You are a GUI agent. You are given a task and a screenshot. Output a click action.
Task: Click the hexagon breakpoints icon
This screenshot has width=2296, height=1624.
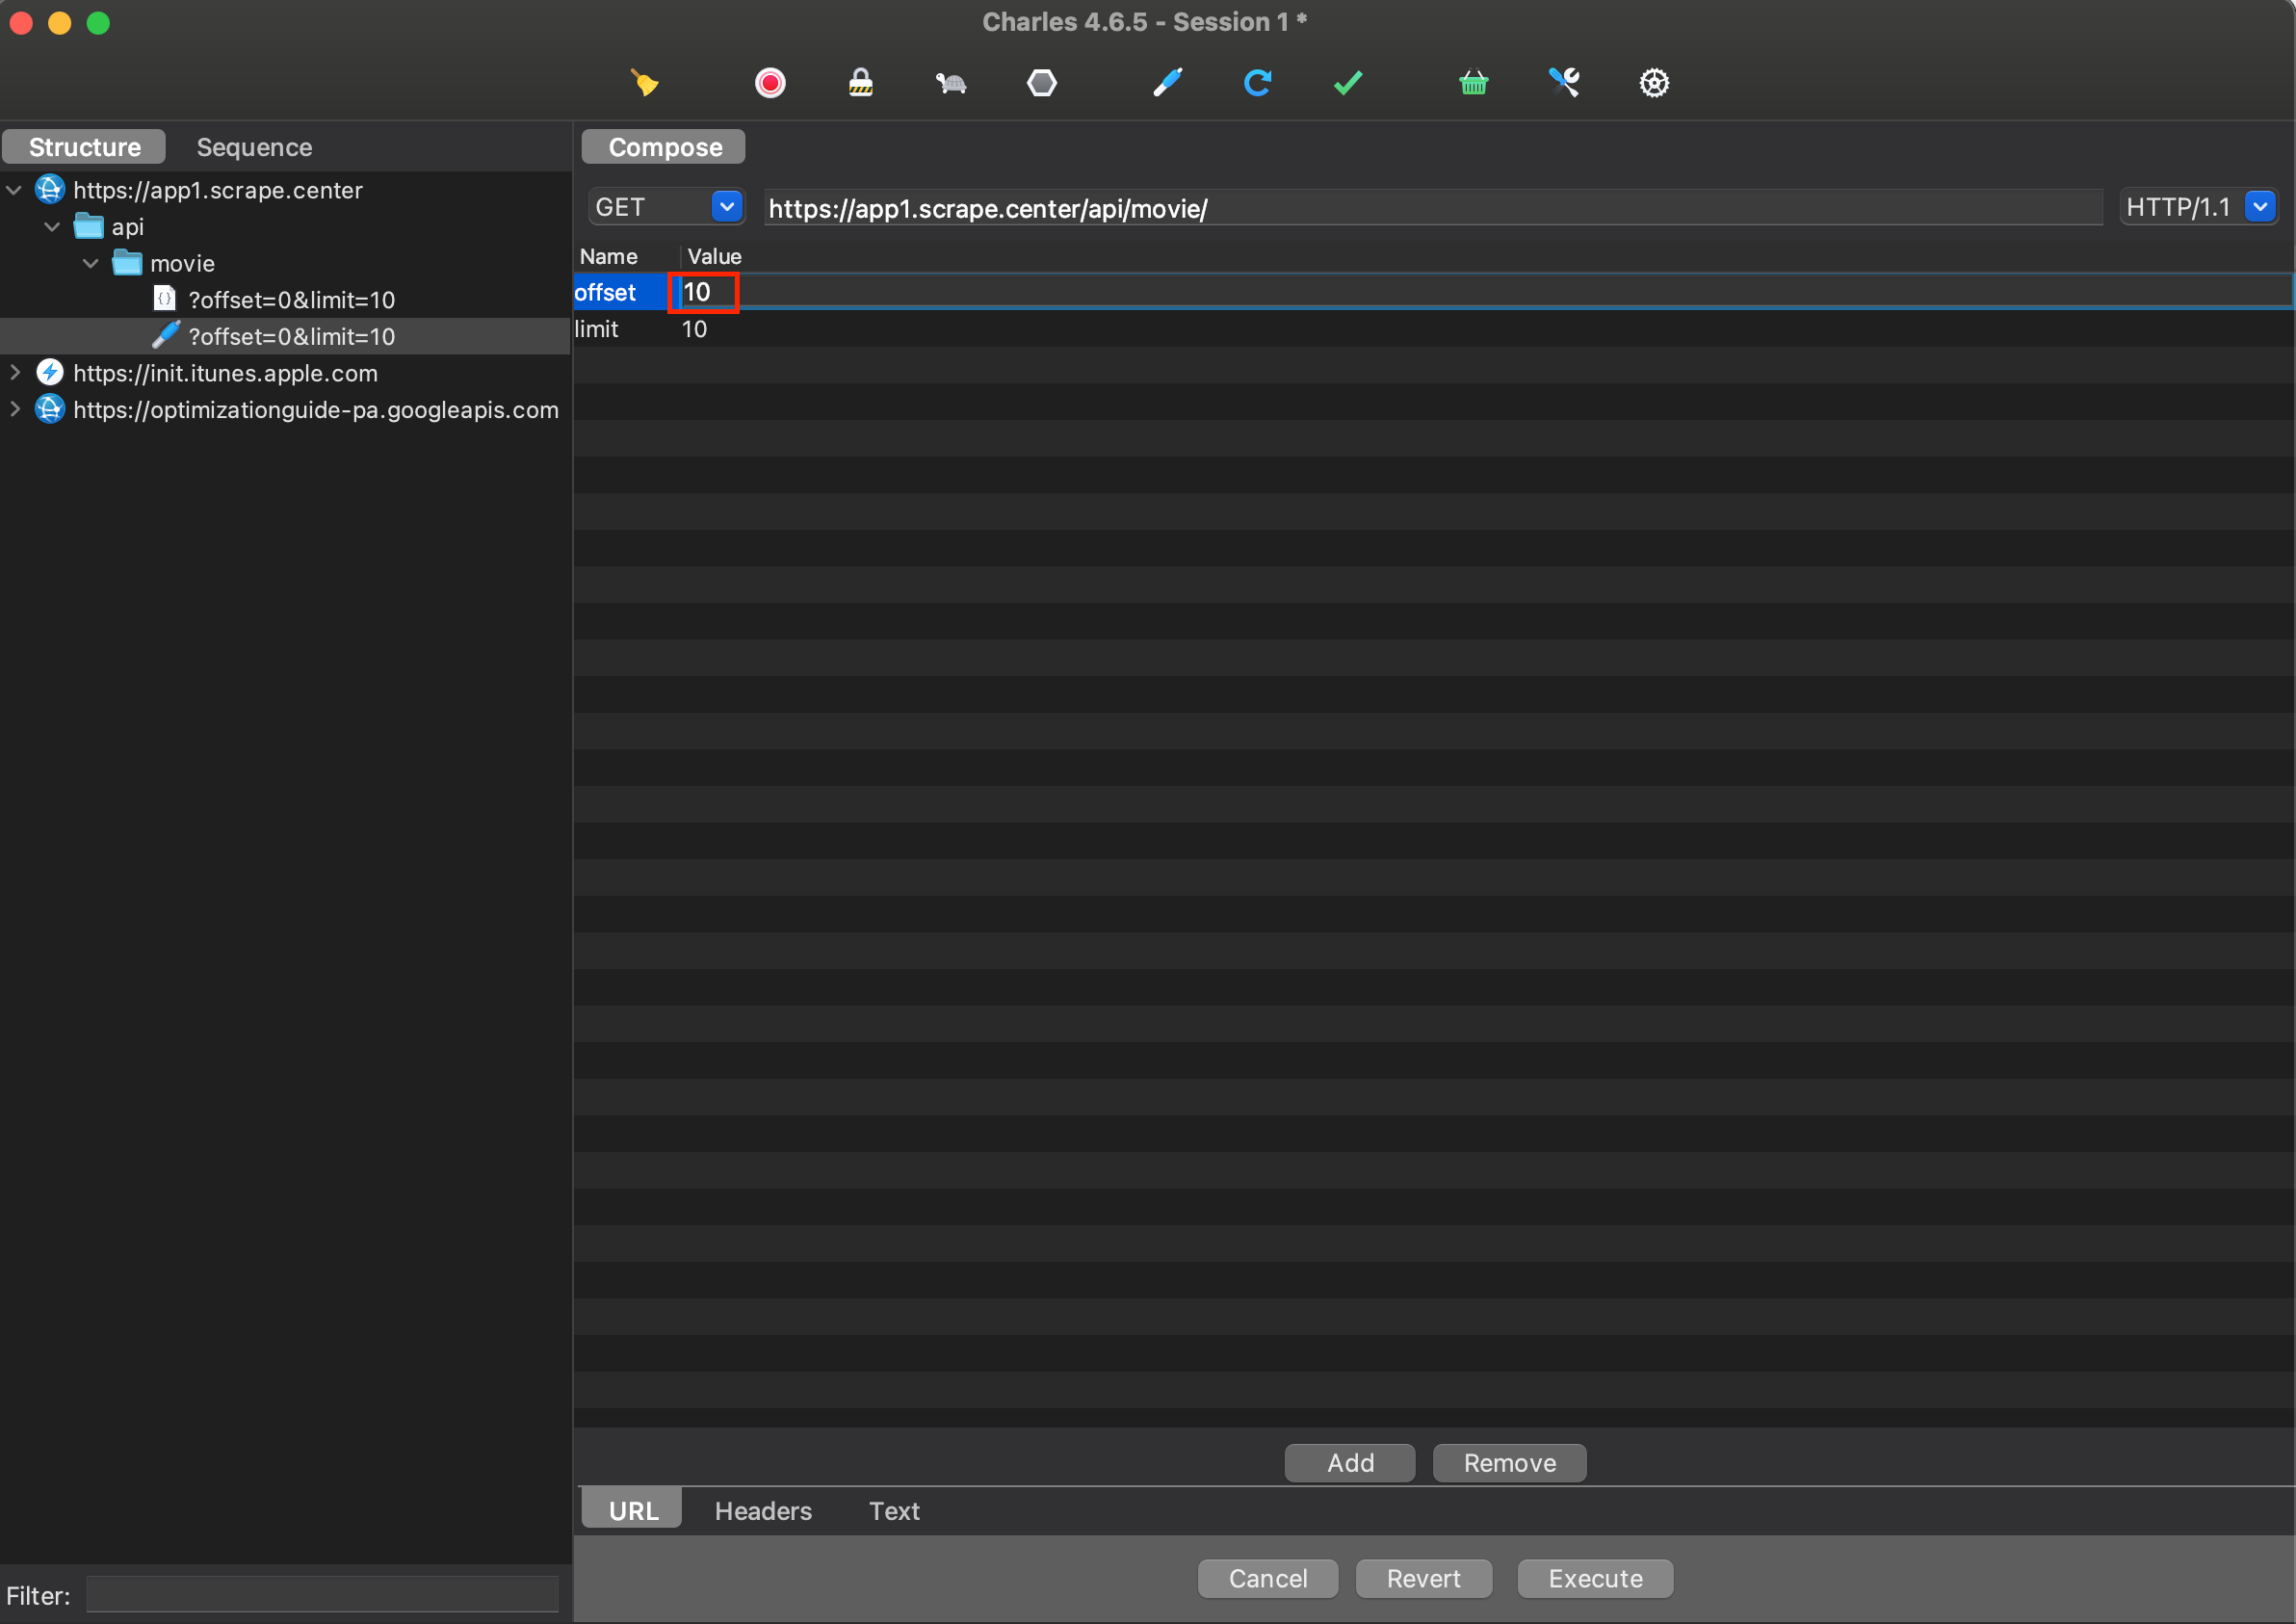click(x=1041, y=82)
